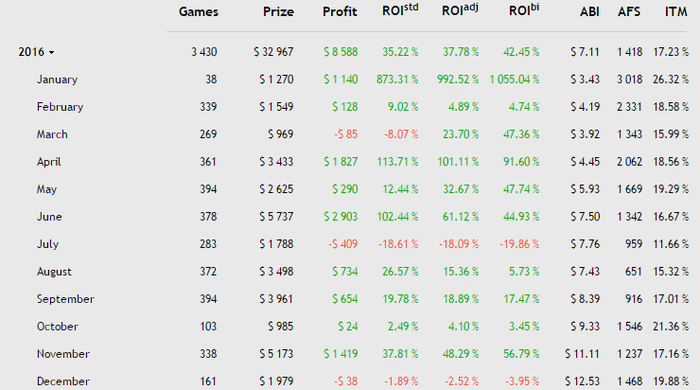Select the February row label

point(60,107)
